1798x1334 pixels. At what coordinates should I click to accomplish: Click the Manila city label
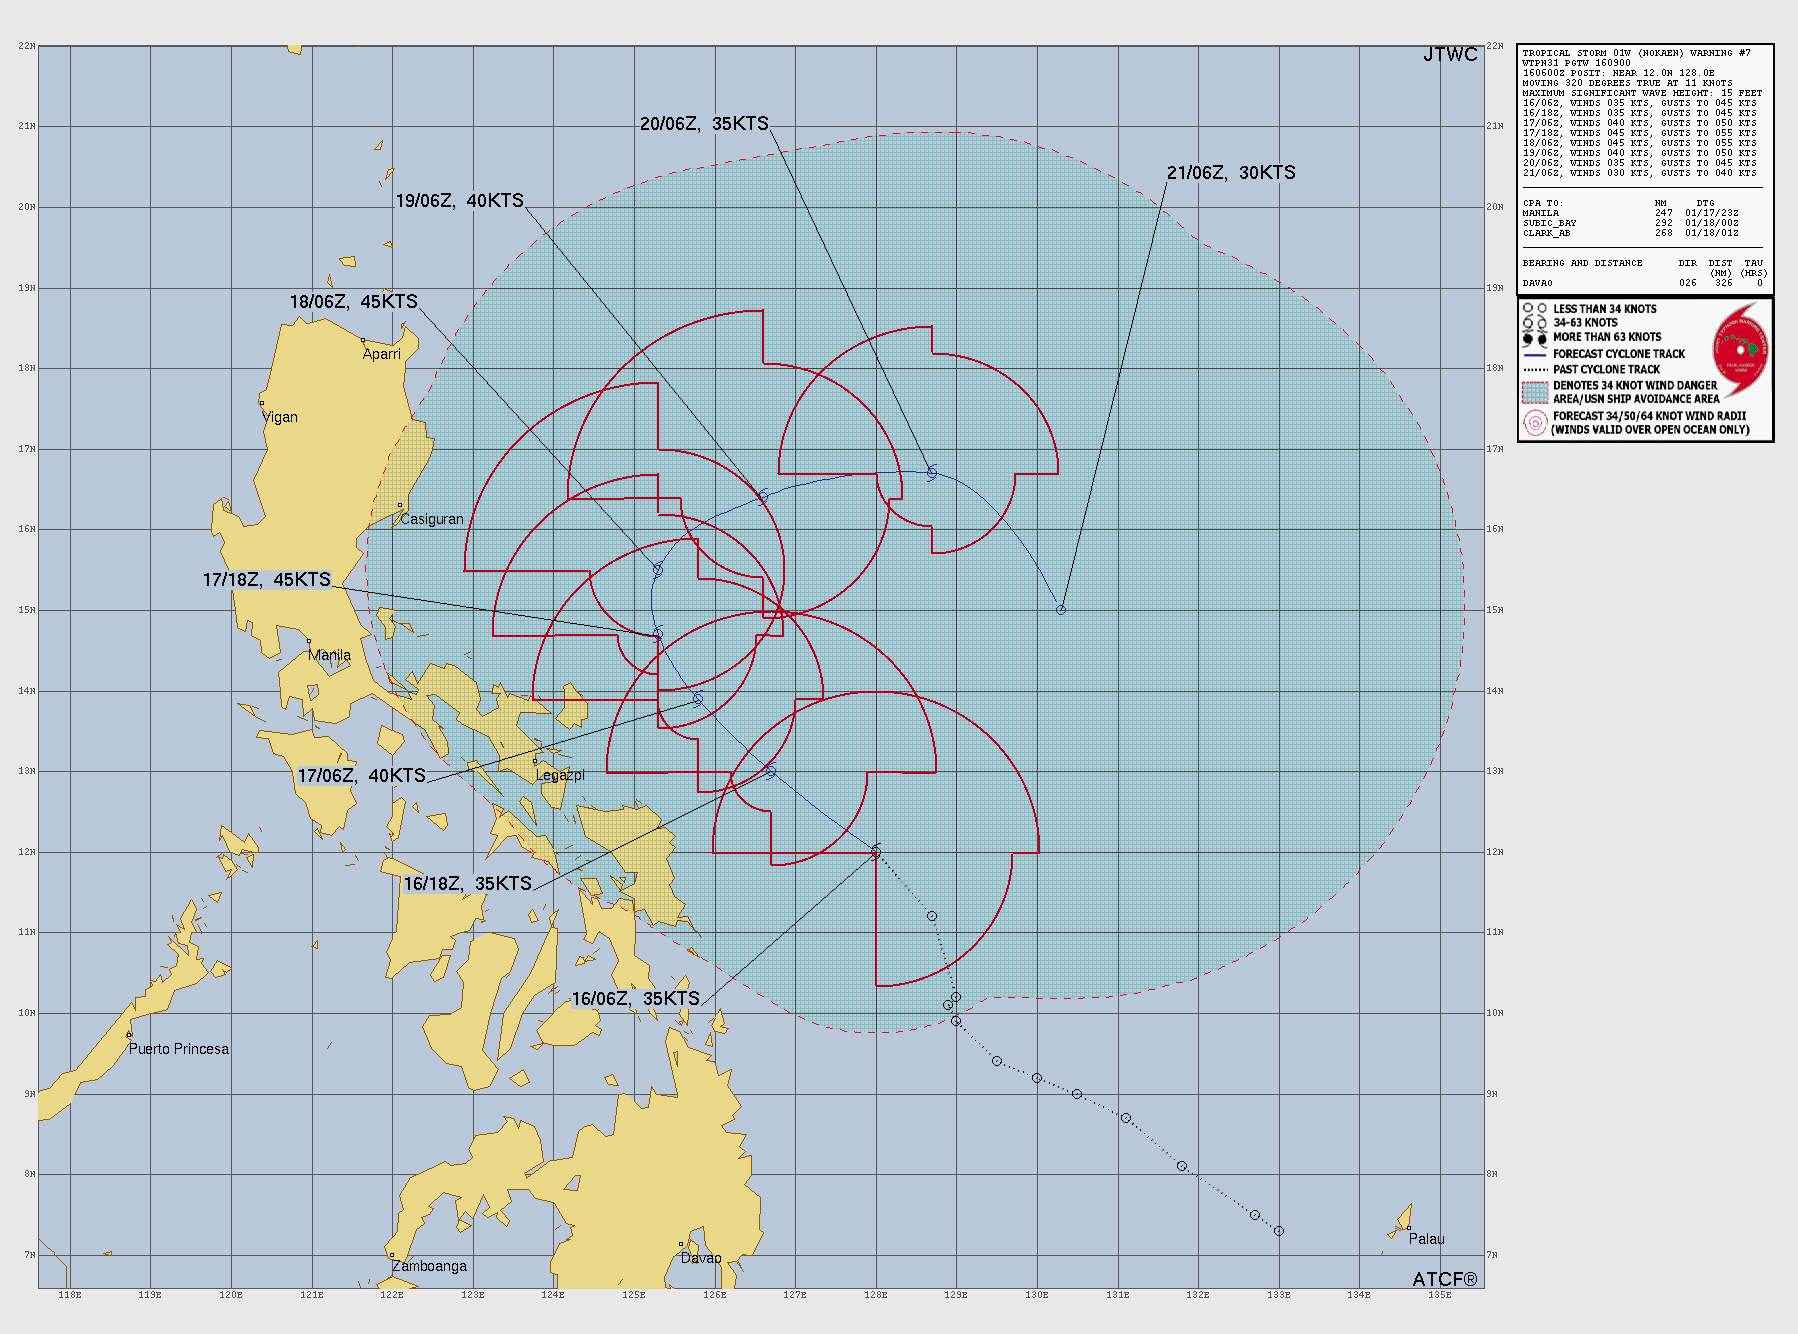point(329,655)
